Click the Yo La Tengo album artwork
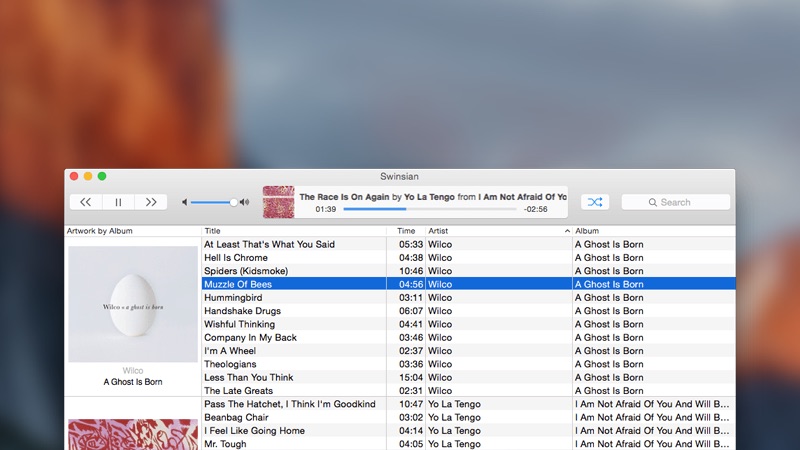The width and height of the screenshot is (800, 450). click(133, 434)
